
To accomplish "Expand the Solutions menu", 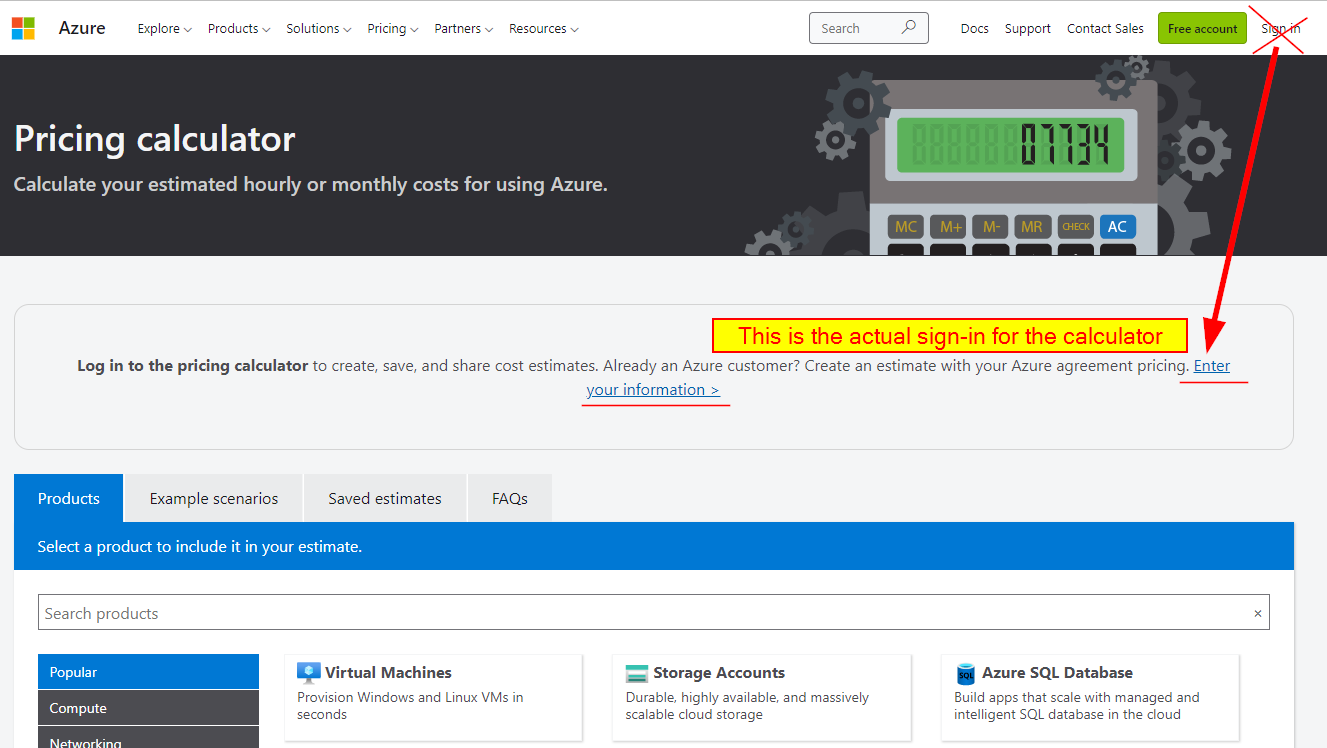I will pos(319,29).
